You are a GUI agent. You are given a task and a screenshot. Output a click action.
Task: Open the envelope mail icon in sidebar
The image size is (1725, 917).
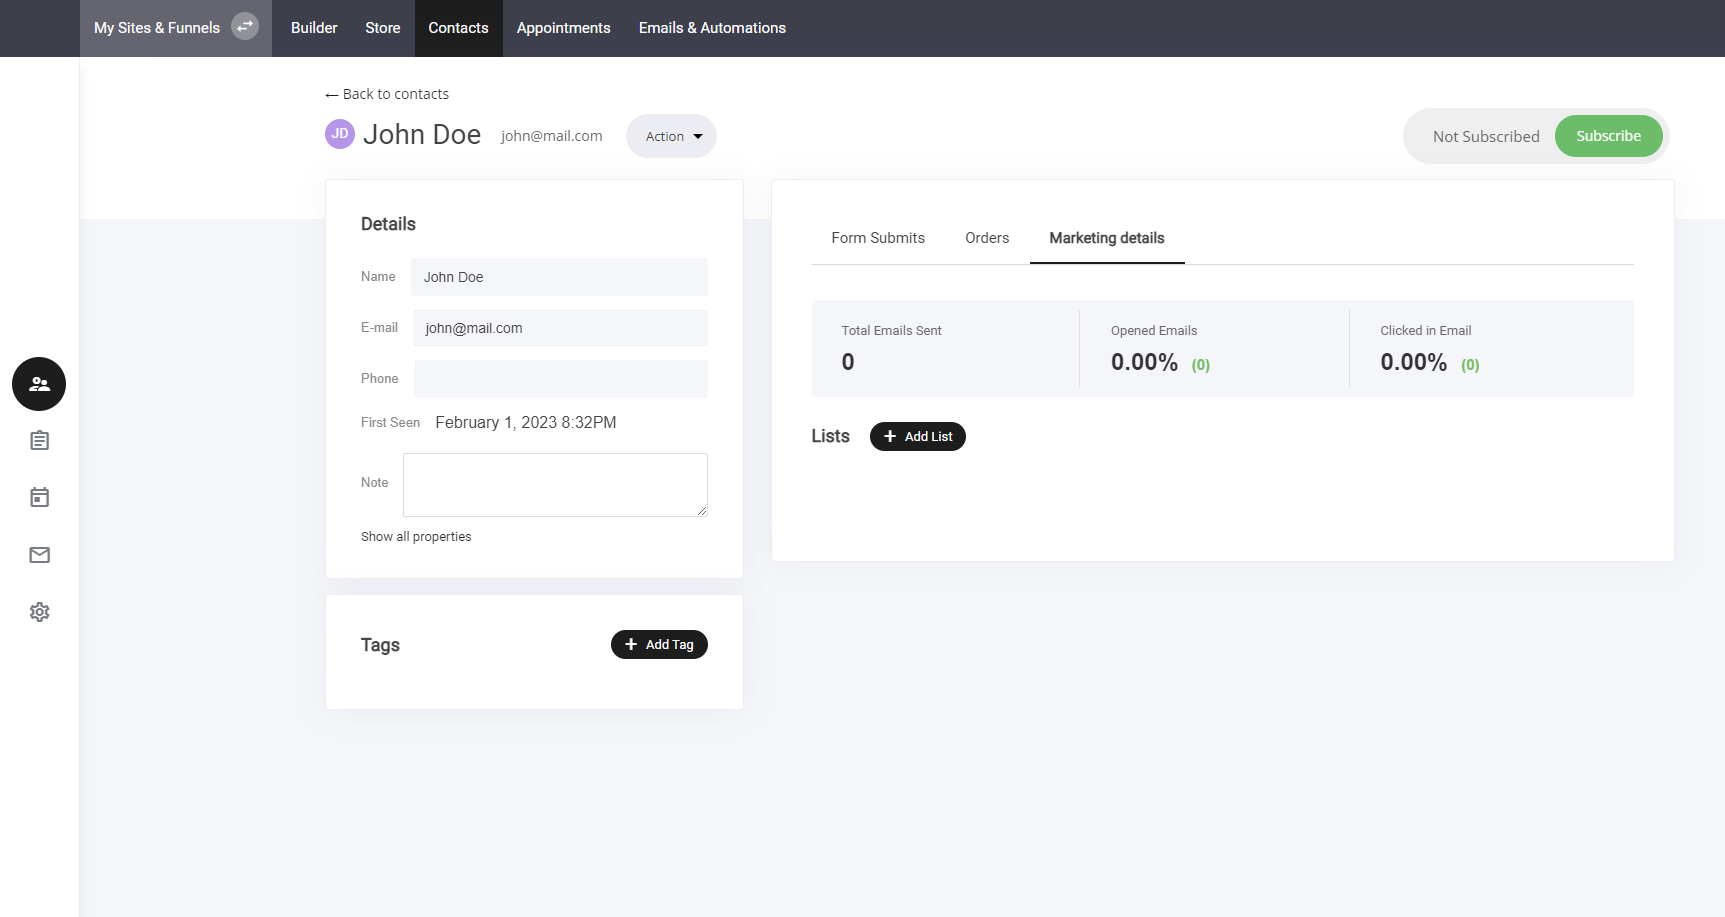pyautogui.click(x=39, y=555)
